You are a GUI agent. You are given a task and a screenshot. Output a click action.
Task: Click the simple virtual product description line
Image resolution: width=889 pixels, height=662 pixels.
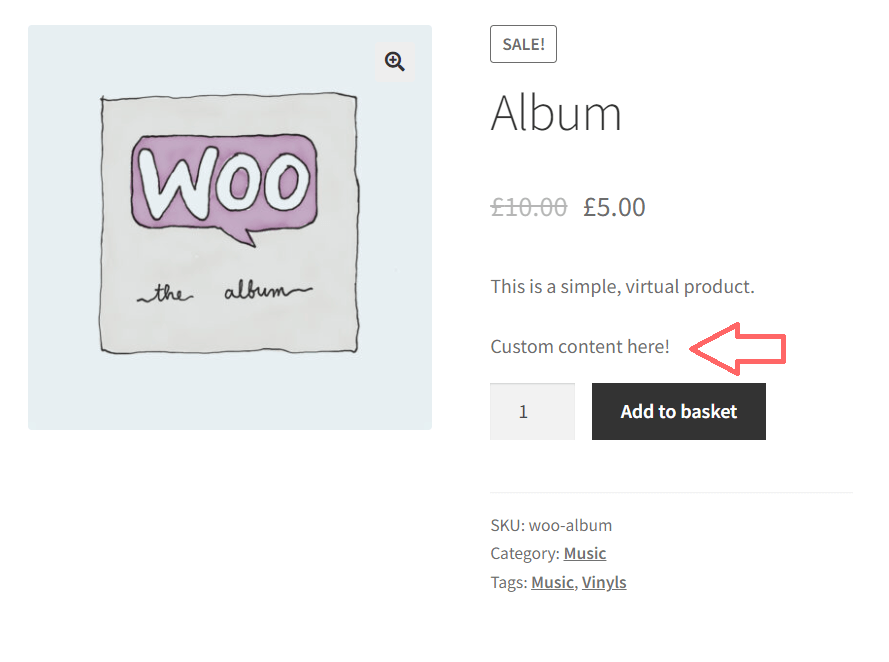[x=621, y=286]
